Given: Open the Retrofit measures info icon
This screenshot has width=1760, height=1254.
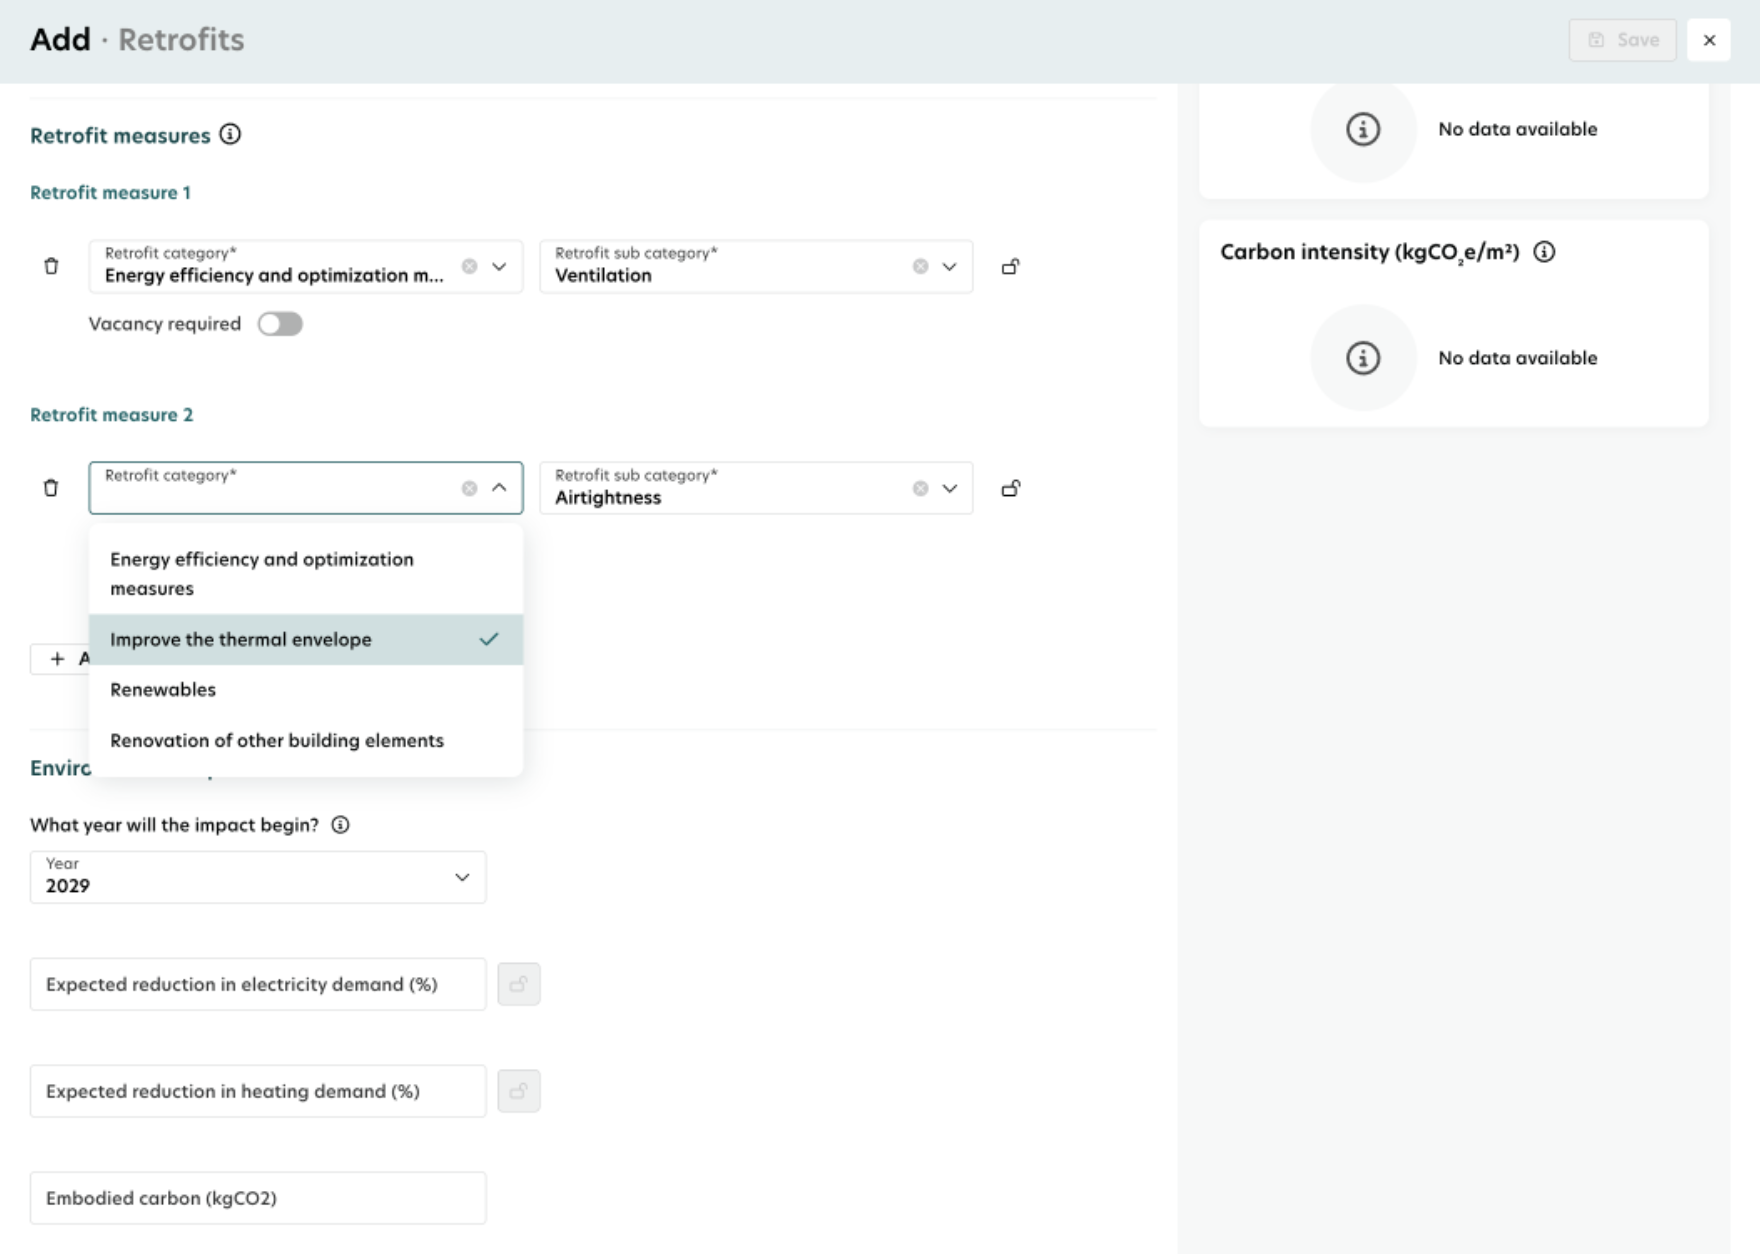Looking at the screenshot, I should 230,134.
